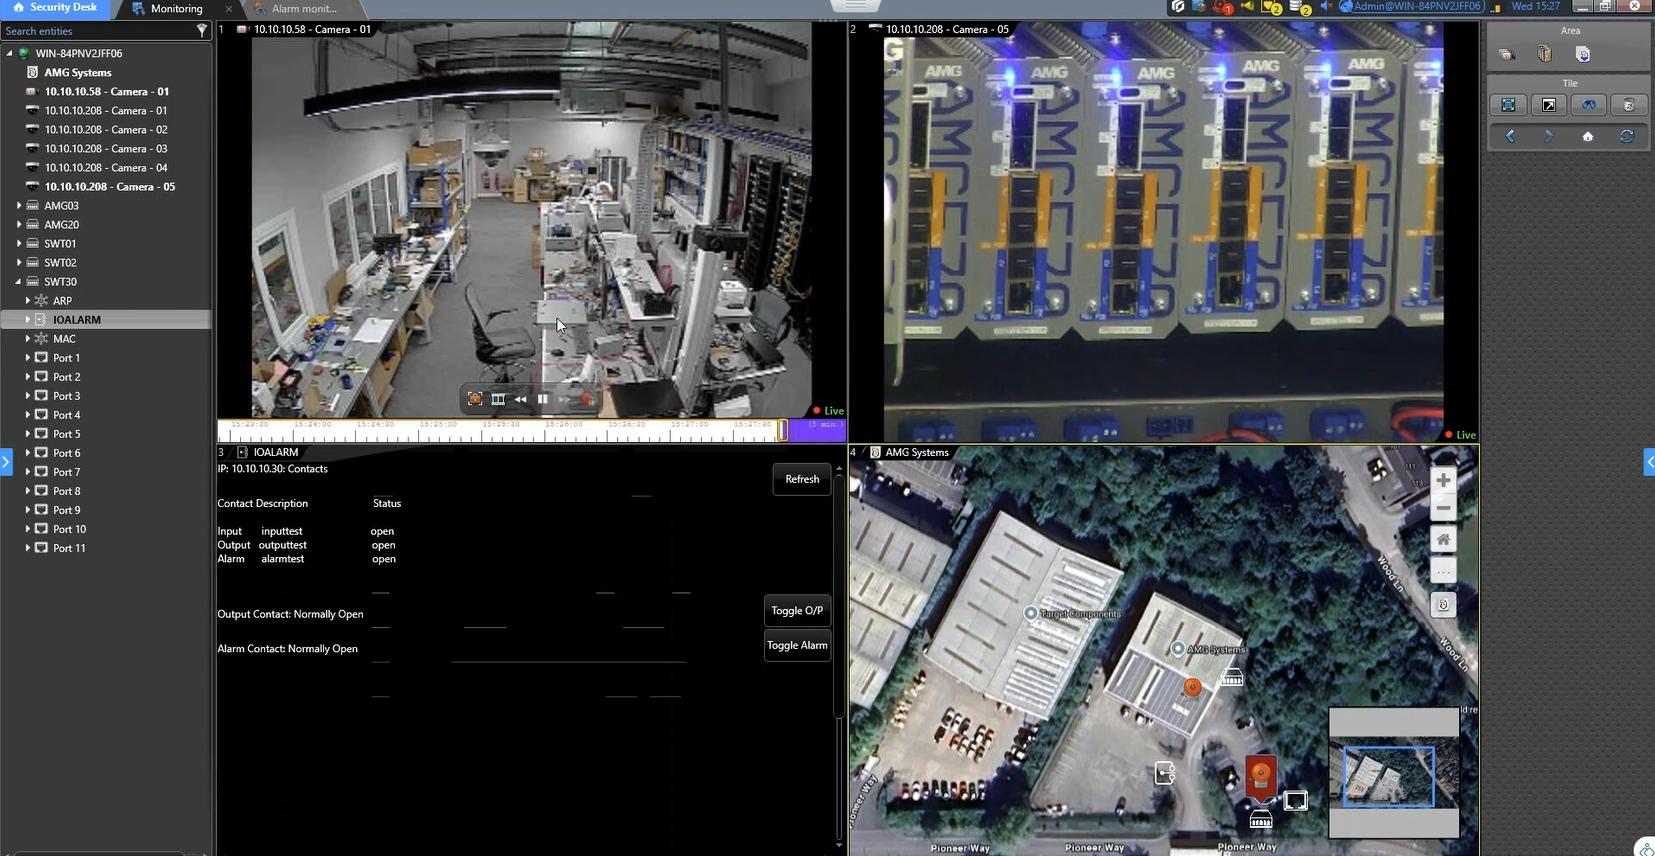Expand the AMG03 tree node
1655x856 pixels.
coord(19,206)
